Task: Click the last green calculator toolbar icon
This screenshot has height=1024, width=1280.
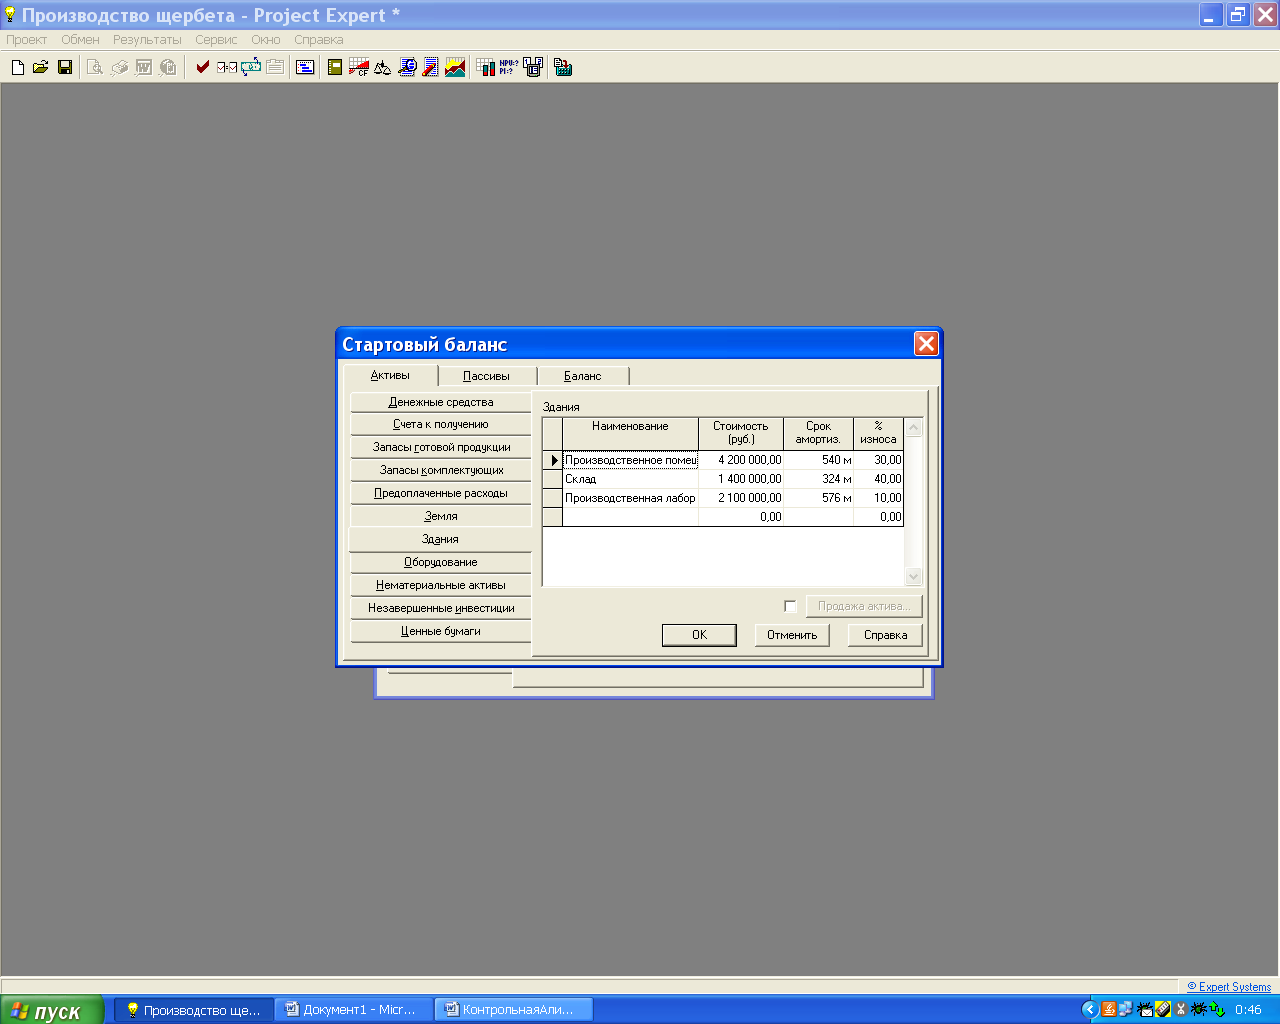Action: pos(563,67)
